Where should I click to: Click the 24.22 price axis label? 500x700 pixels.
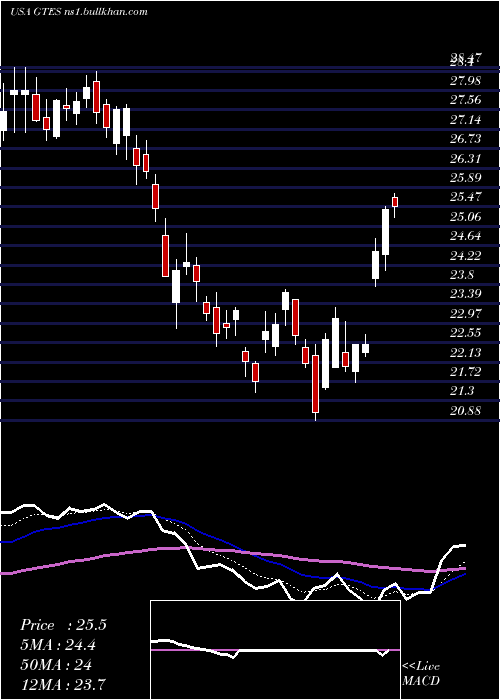466,256
